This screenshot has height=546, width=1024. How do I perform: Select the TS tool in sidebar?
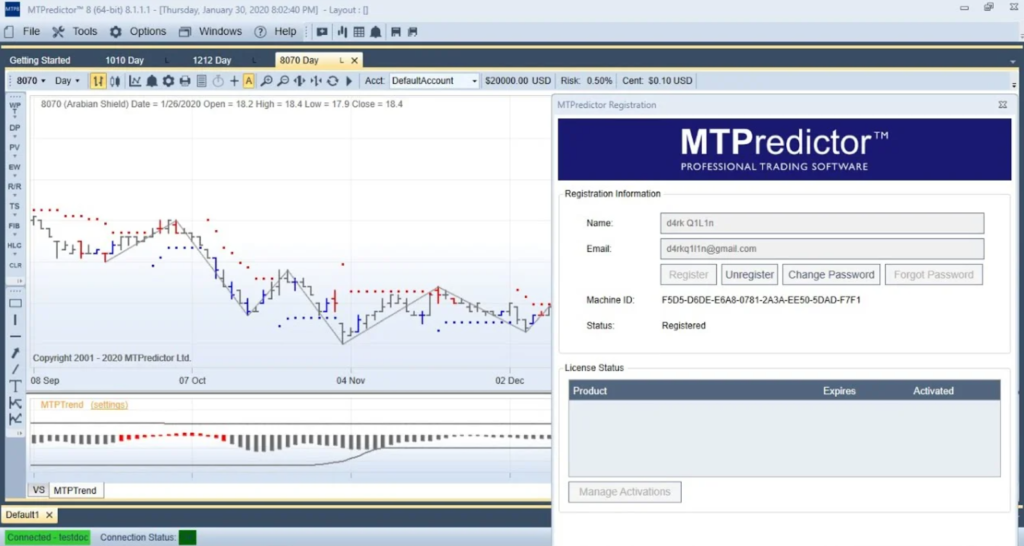[15, 208]
